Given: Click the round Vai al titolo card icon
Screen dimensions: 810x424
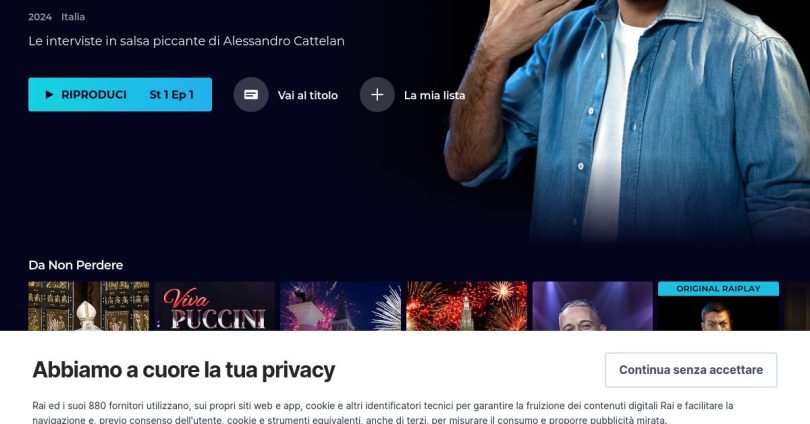Looking at the screenshot, I should click(x=251, y=95).
